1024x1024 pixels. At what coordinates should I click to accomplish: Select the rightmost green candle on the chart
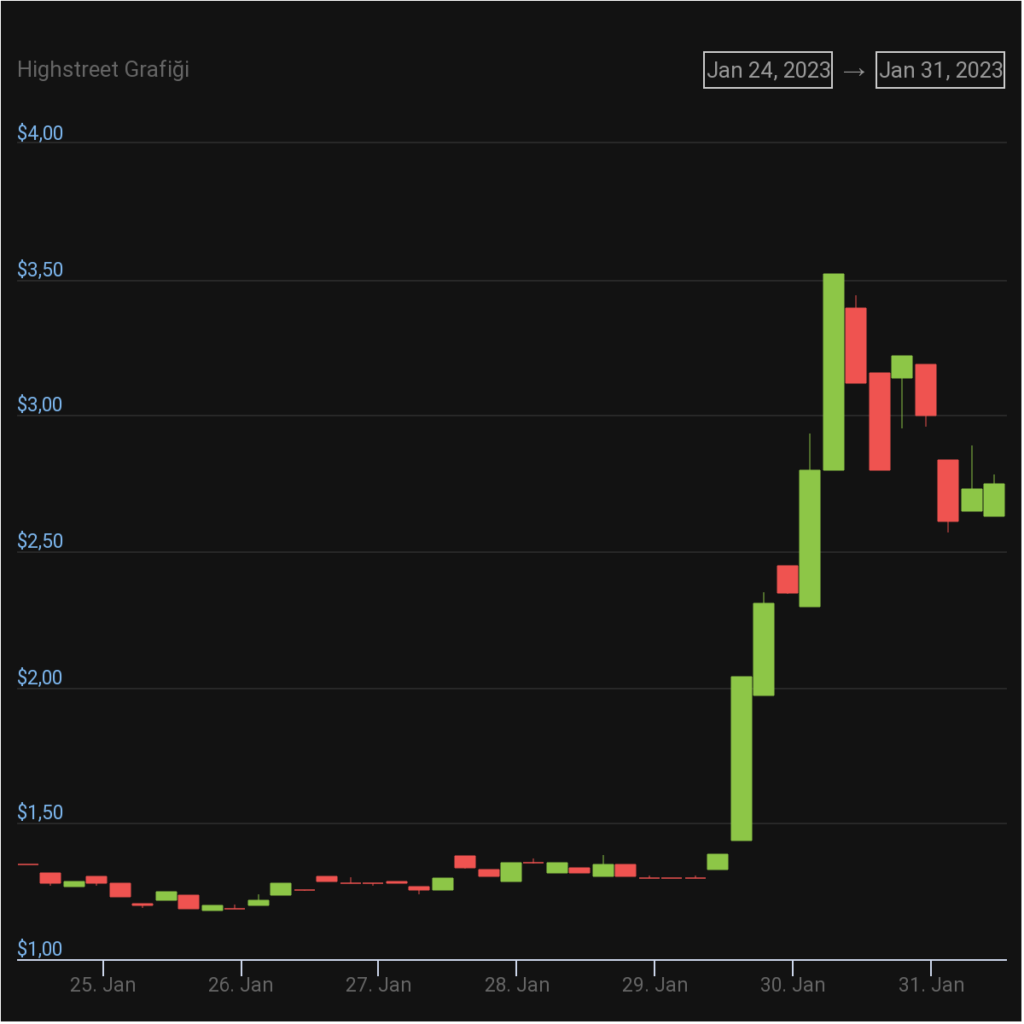coord(994,499)
